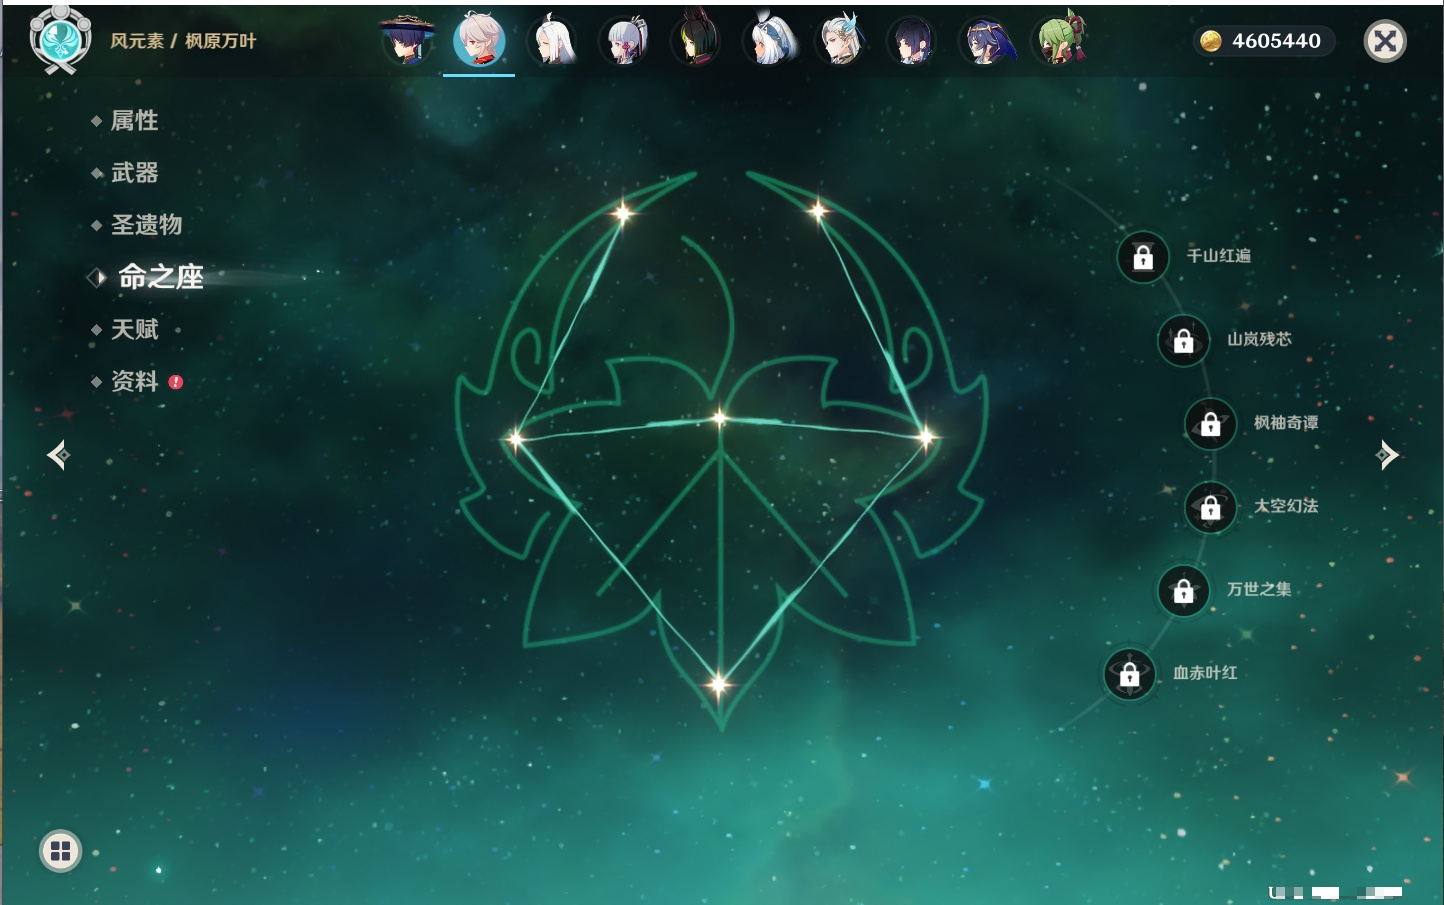Choose the portrait with blue horn ornaments
Image resolution: width=1444 pixels, height=905 pixels.
(840, 41)
